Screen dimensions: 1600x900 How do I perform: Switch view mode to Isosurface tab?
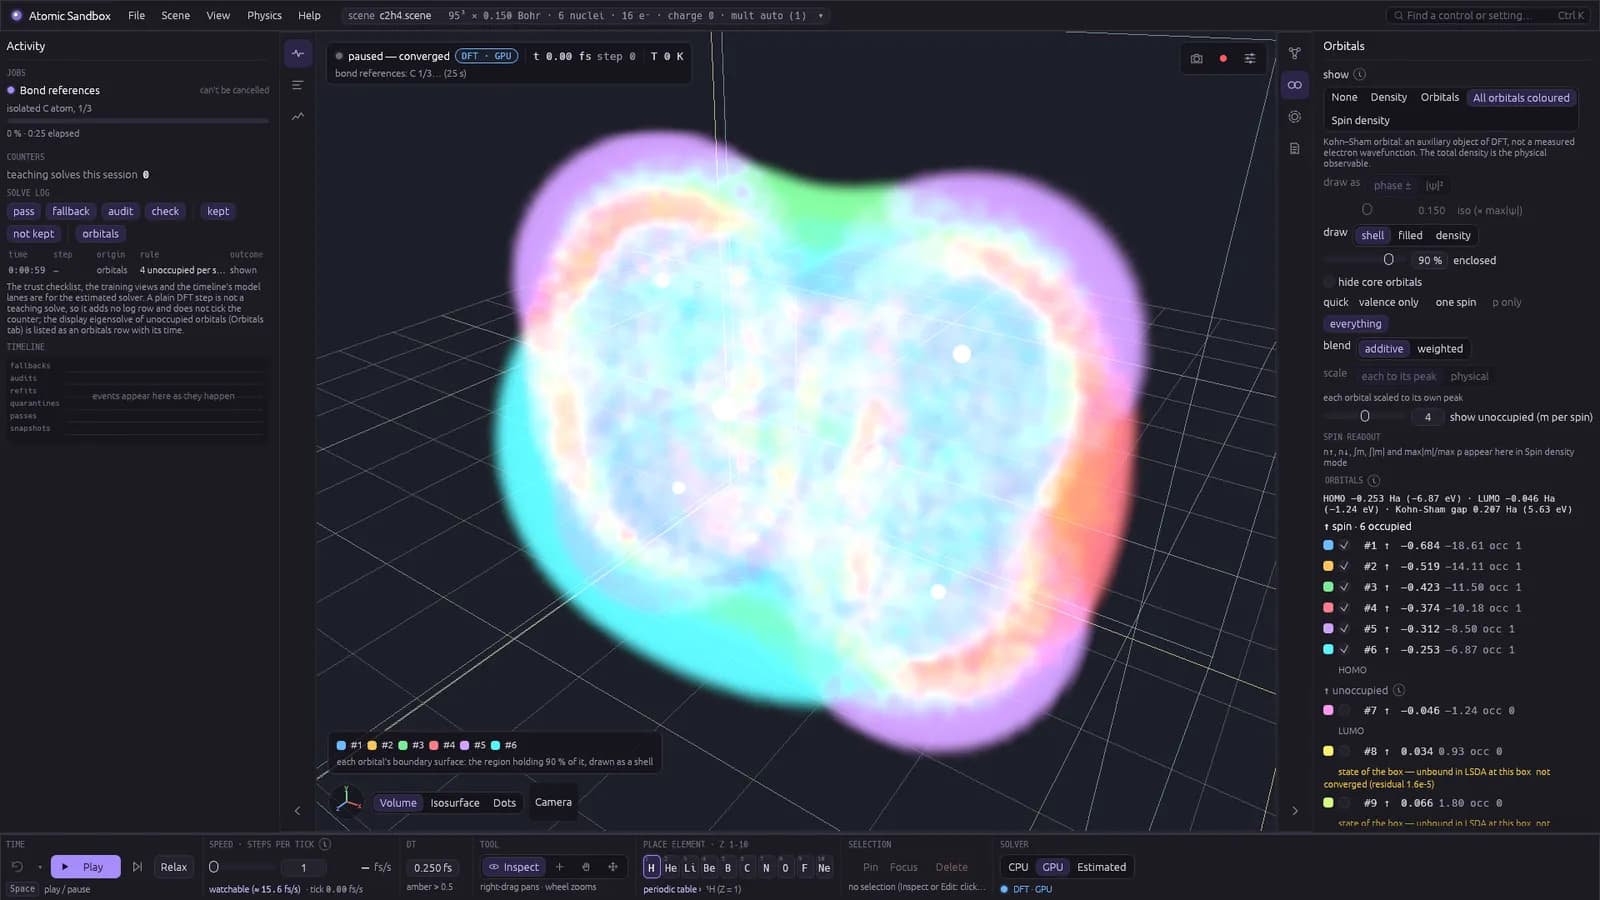click(x=455, y=803)
